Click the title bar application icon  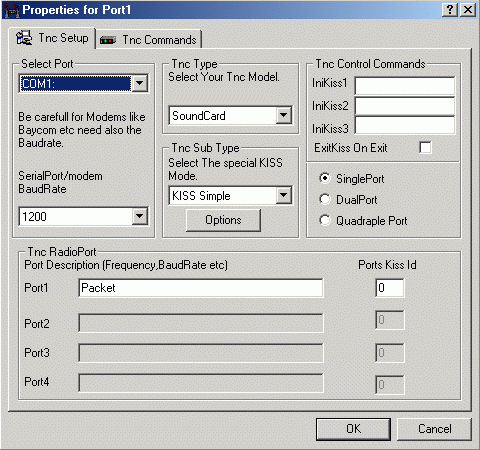coord(11,10)
